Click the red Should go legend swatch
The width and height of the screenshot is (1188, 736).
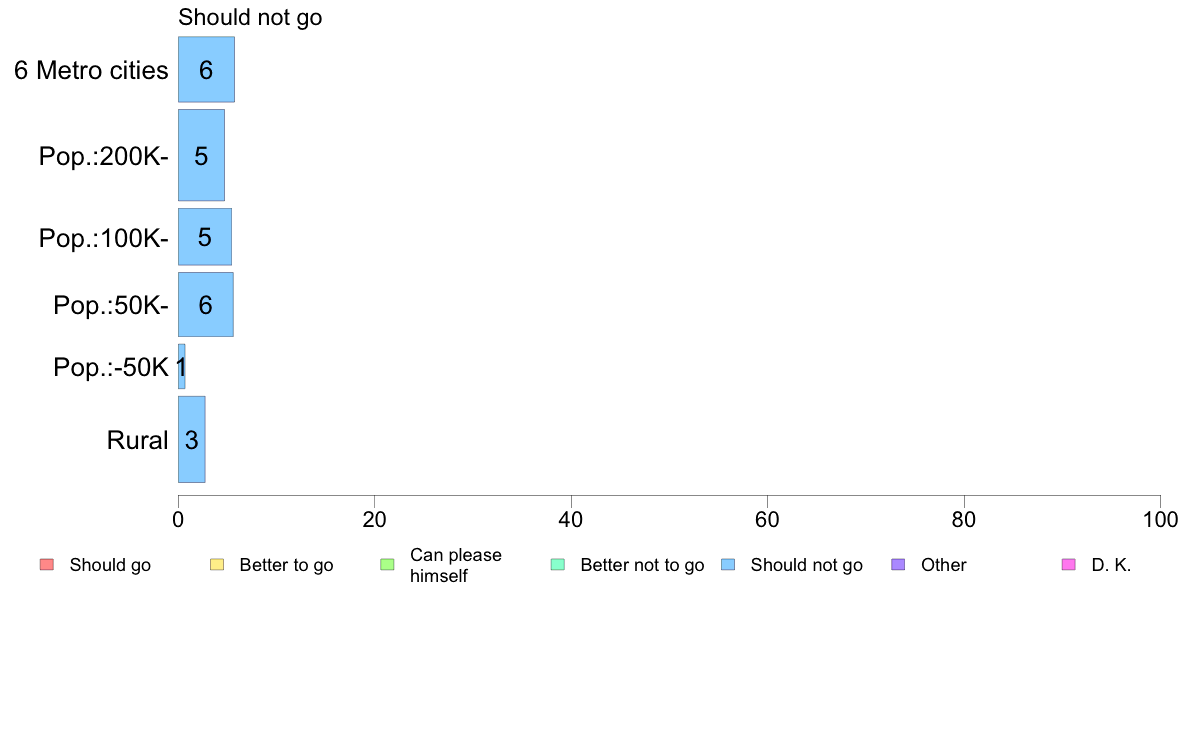47,565
